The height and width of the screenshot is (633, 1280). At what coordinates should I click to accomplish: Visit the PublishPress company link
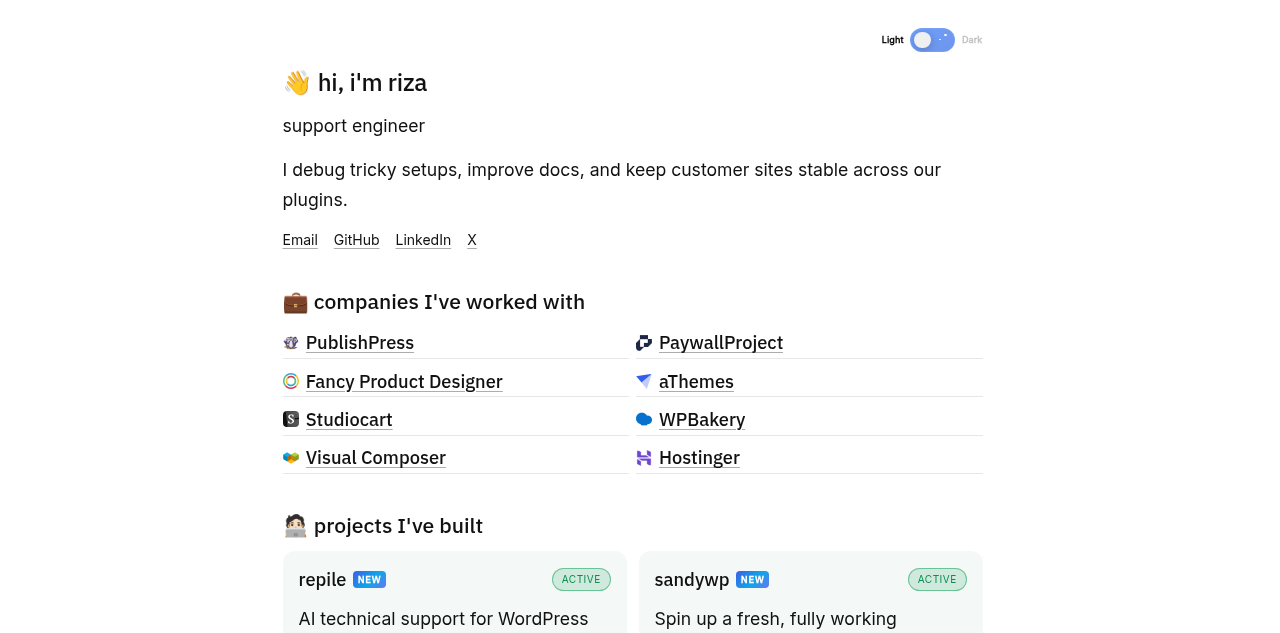(360, 343)
